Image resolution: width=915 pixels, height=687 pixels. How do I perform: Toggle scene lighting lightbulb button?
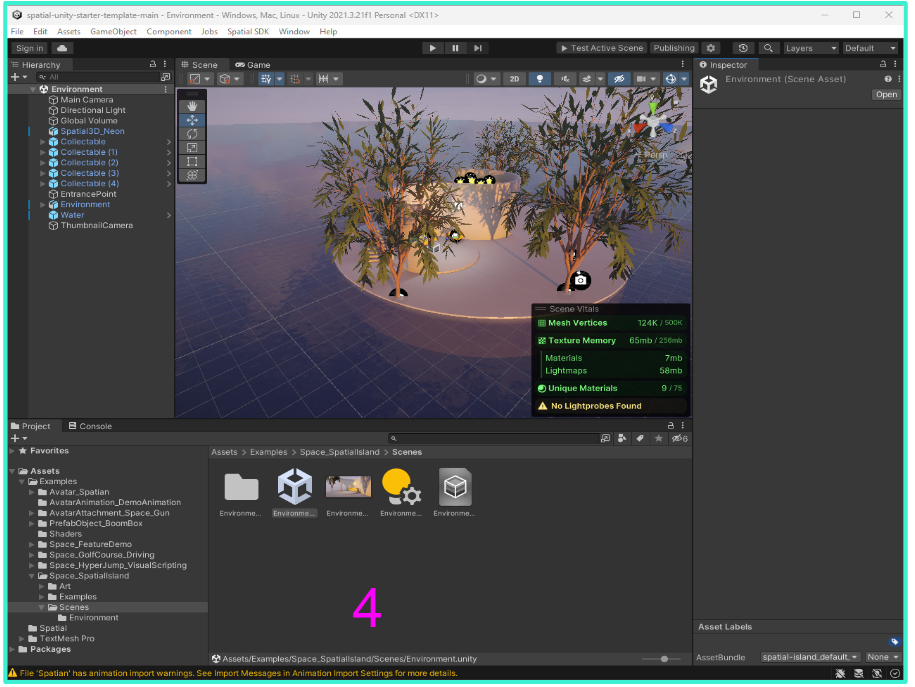(540, 79)
